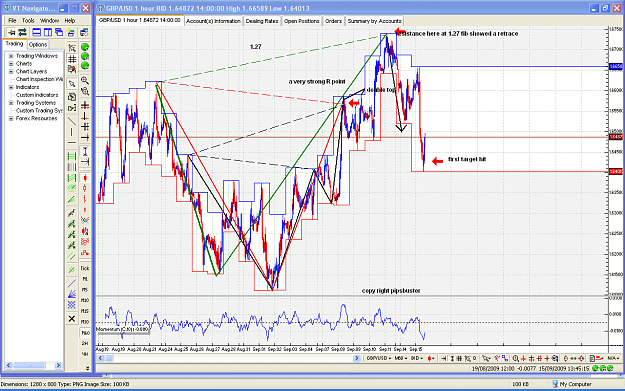Select the blue diagonal line tool
Screen dimensions: 625x391
pyautogui.click(x=72, y=283)
